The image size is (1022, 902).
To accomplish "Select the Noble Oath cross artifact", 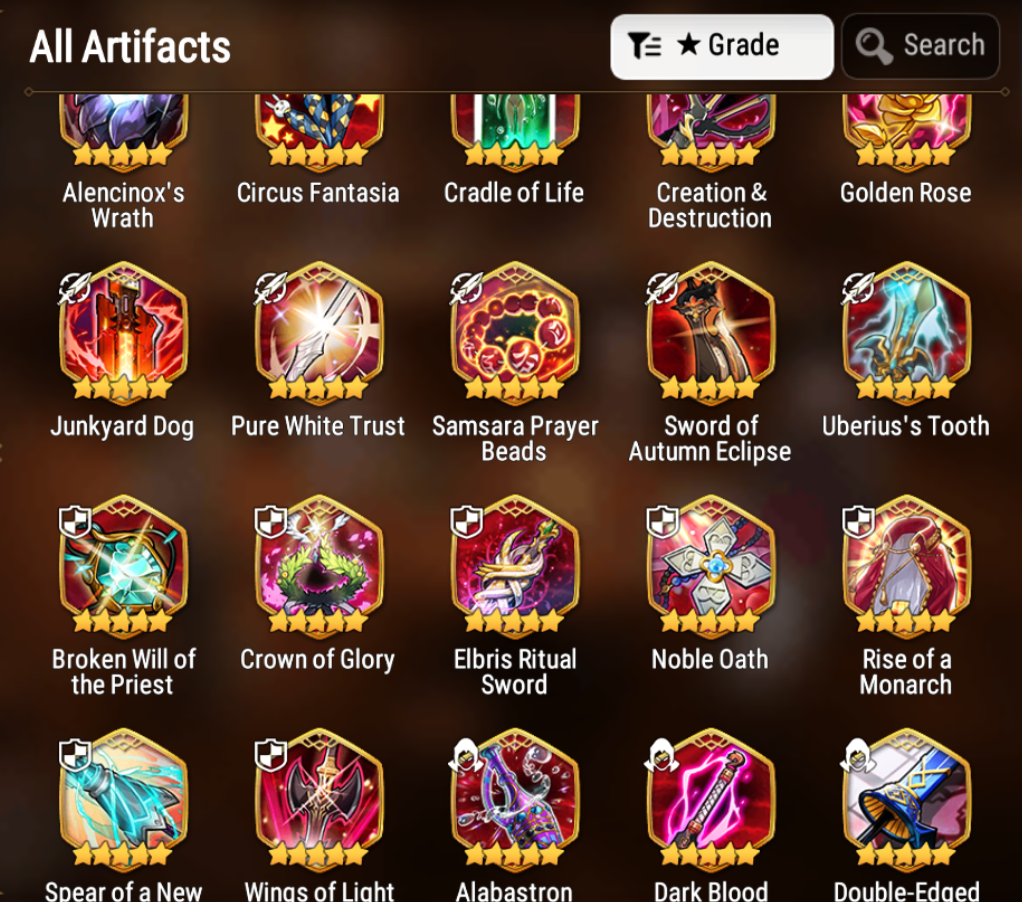I will pos(710,564).
